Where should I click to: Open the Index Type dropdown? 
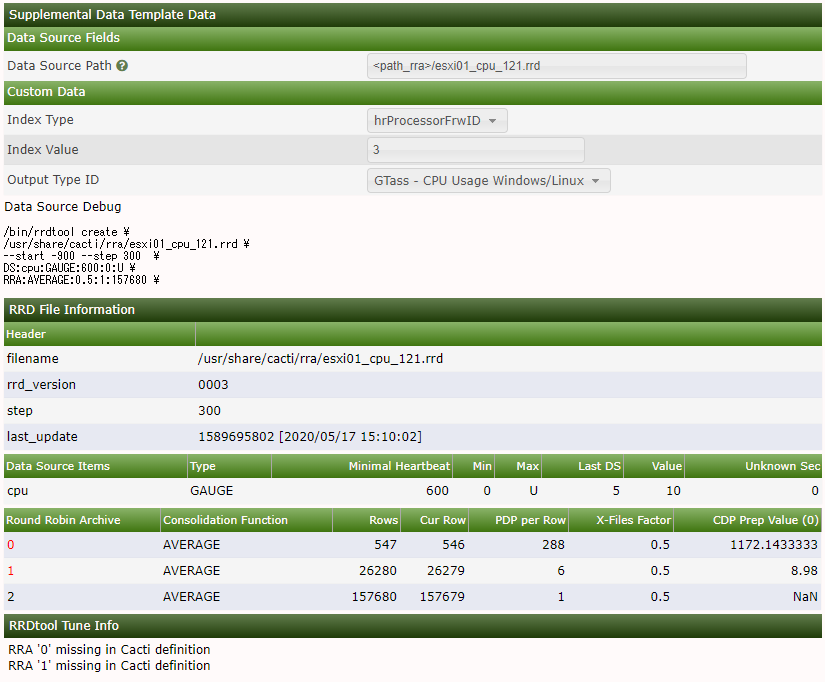(437, 121)
